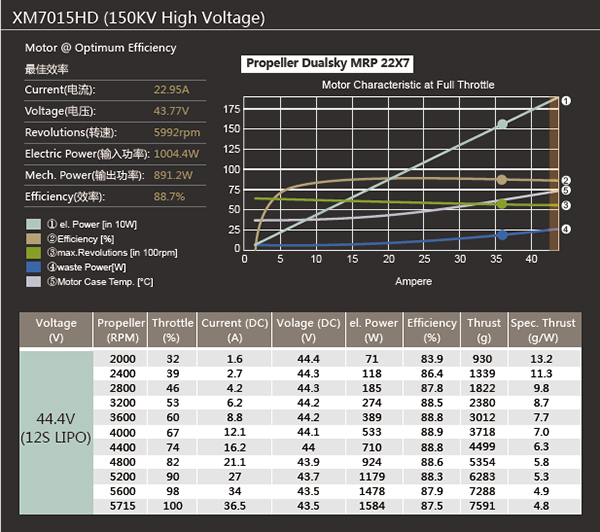Click circled marker 1 at chart's top right
This screenshot has width=600, height=532.
pos(566,101)
